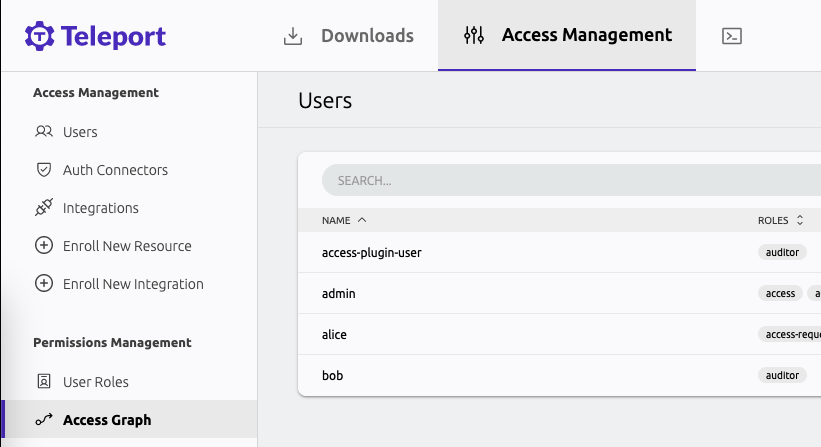Click the Access Graph icon
The width and height of the screenshot is (821, 447).
click(43, 420)
